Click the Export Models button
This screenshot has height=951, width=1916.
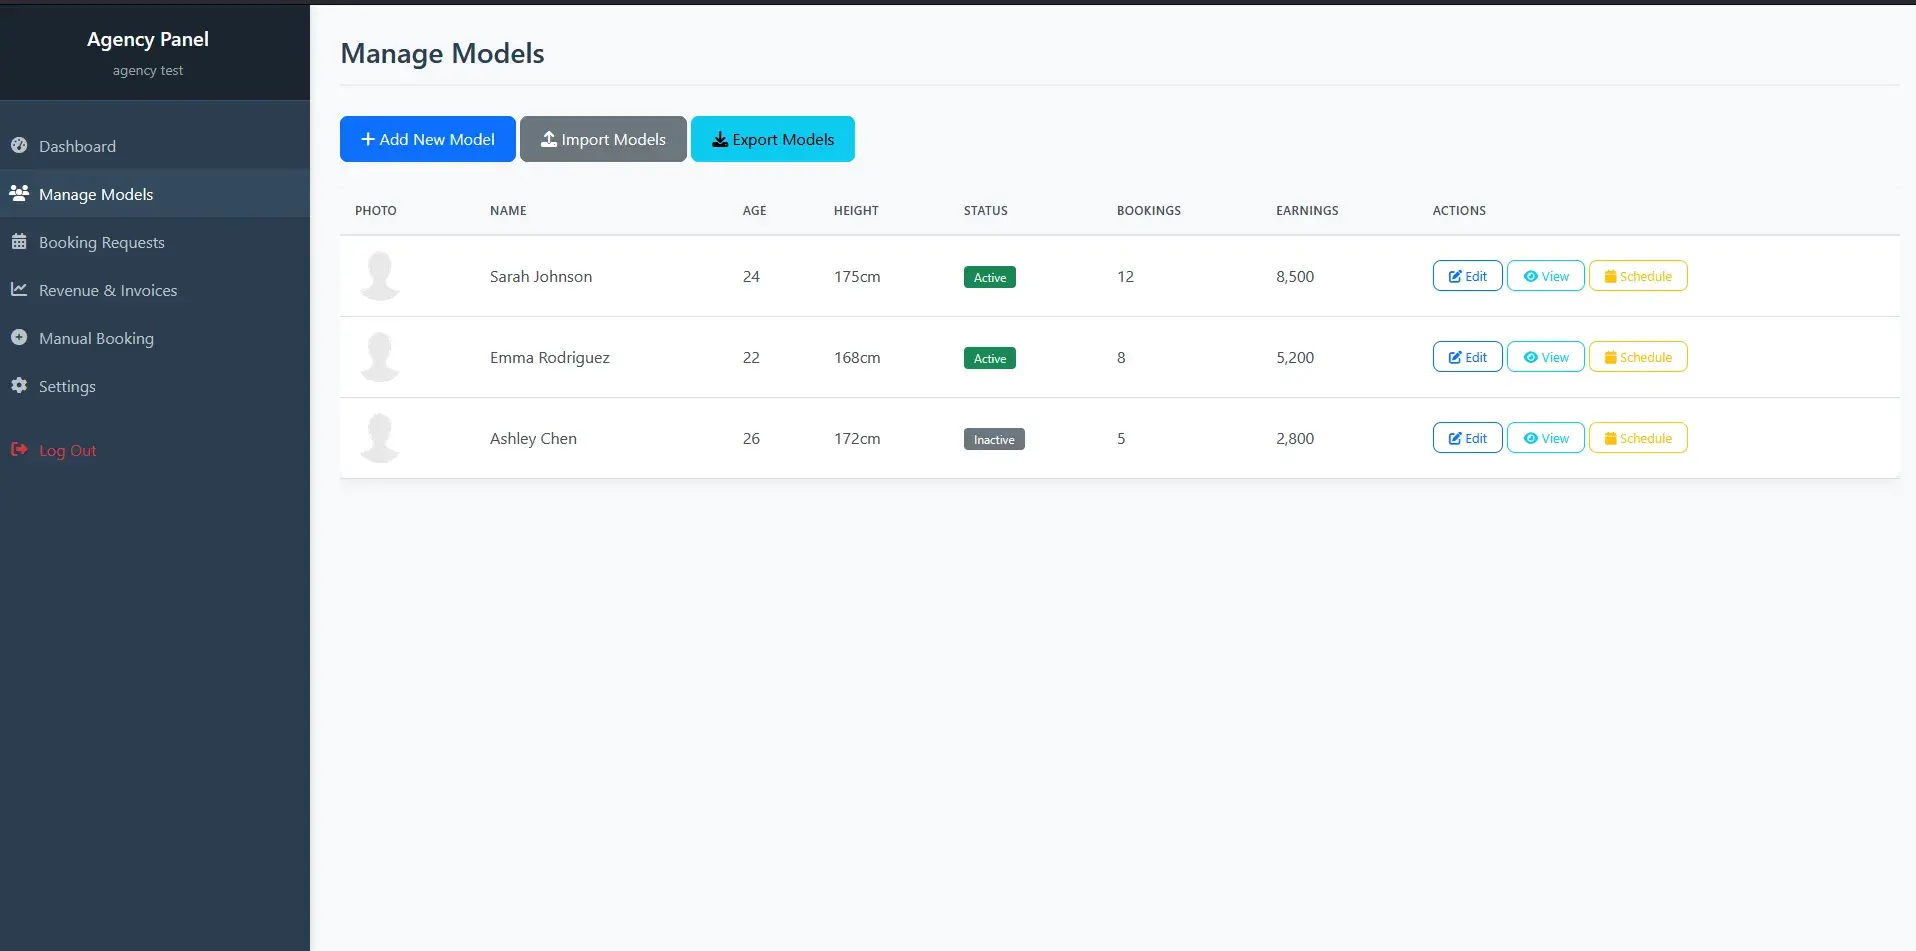(772, 139)
